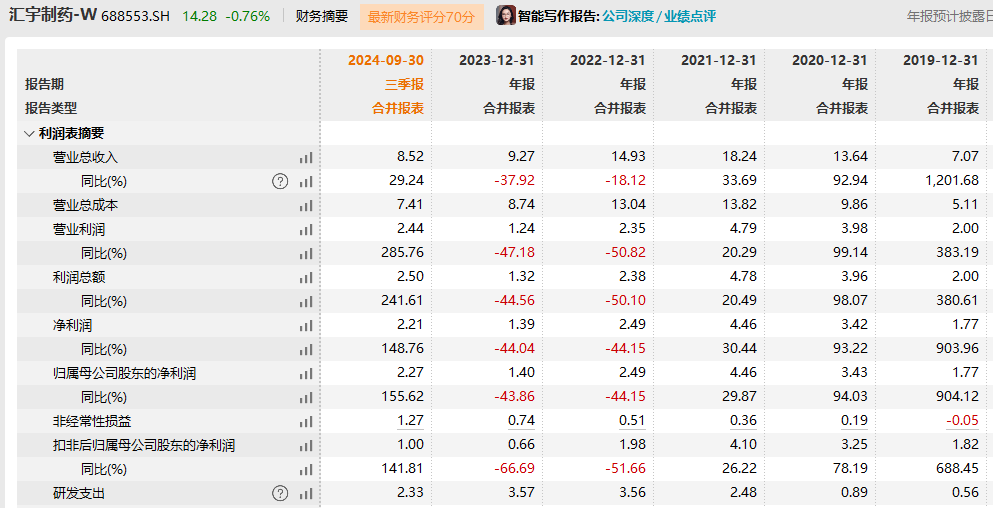Viewport: 993px width, 508px height.
Task: Select the 利润总额 row label
Action: click(79, 277)
